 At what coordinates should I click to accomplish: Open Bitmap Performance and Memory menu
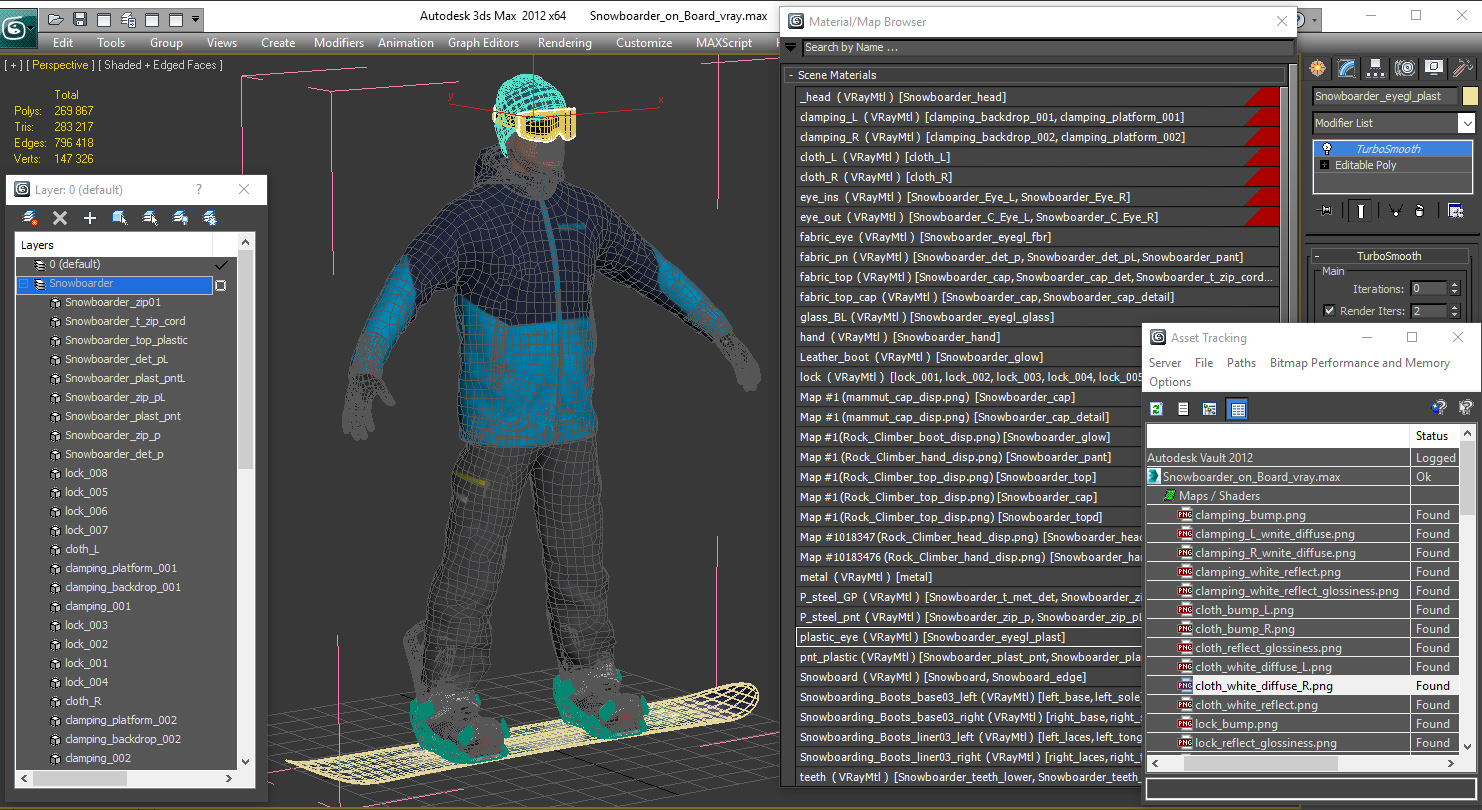click(x=1359, y=363)
